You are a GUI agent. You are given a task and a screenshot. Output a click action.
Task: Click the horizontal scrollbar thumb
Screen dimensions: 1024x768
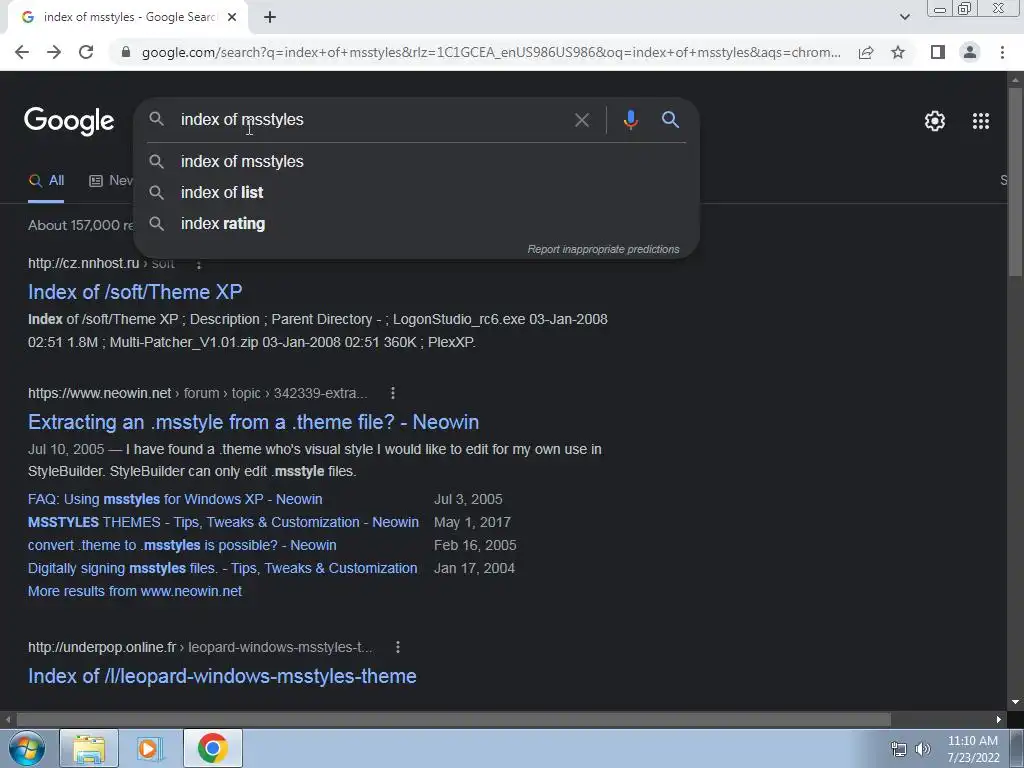[453, 719]
